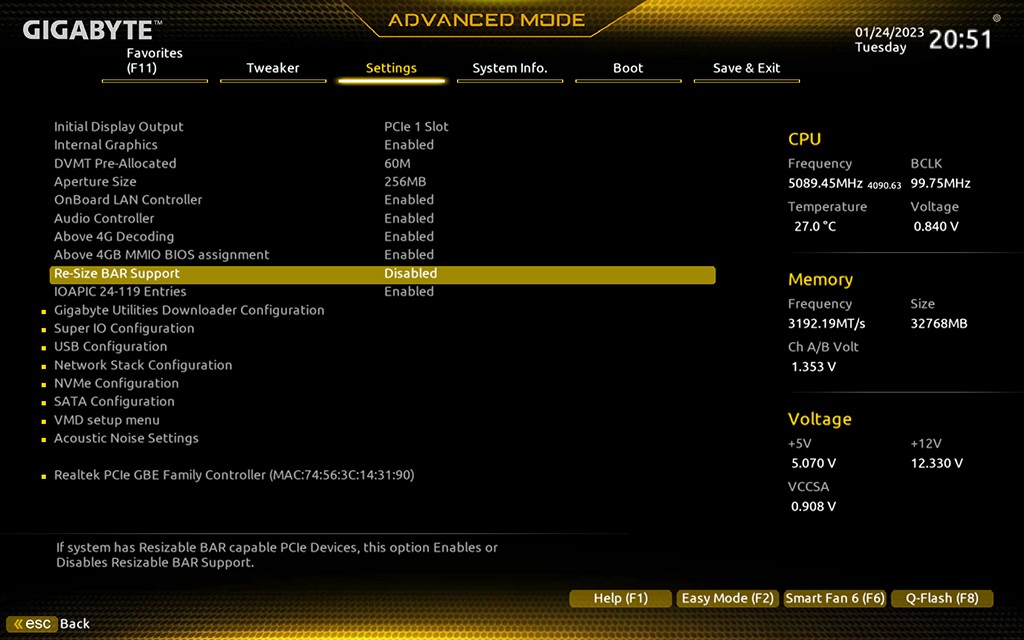Image resolution: width=1024 pixels, height=640 pixels.
Task: Click the VCCSA 0.908 V reading
Action: [x=814, y=507]
